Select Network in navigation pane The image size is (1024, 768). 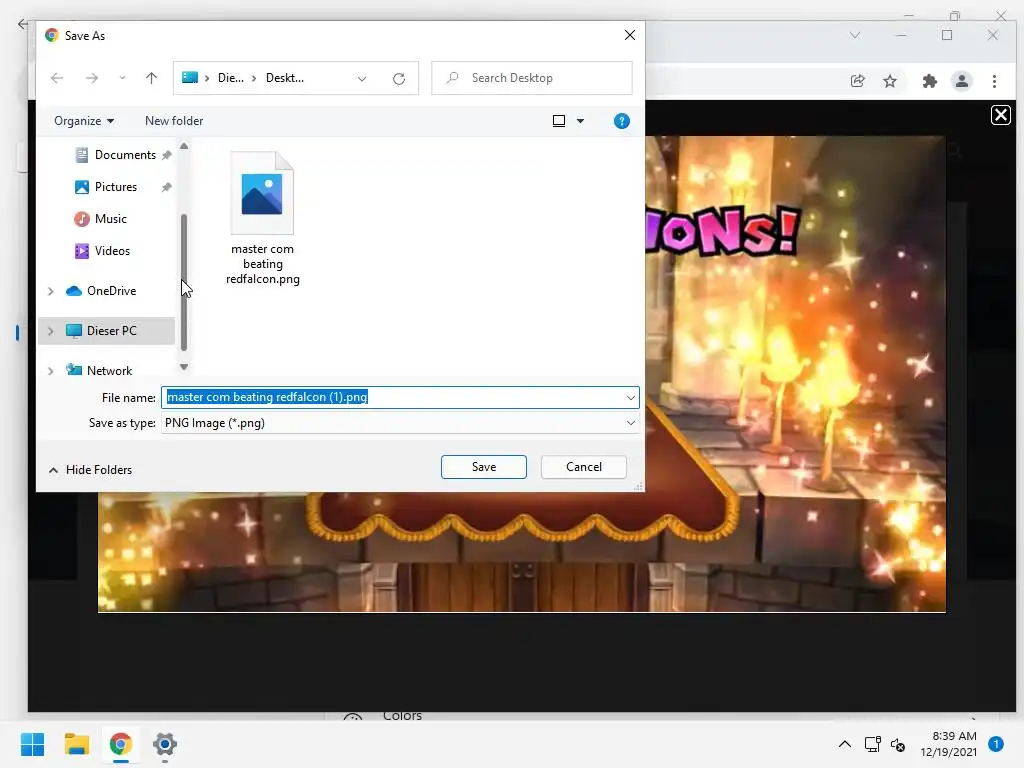tap(99, 370)
